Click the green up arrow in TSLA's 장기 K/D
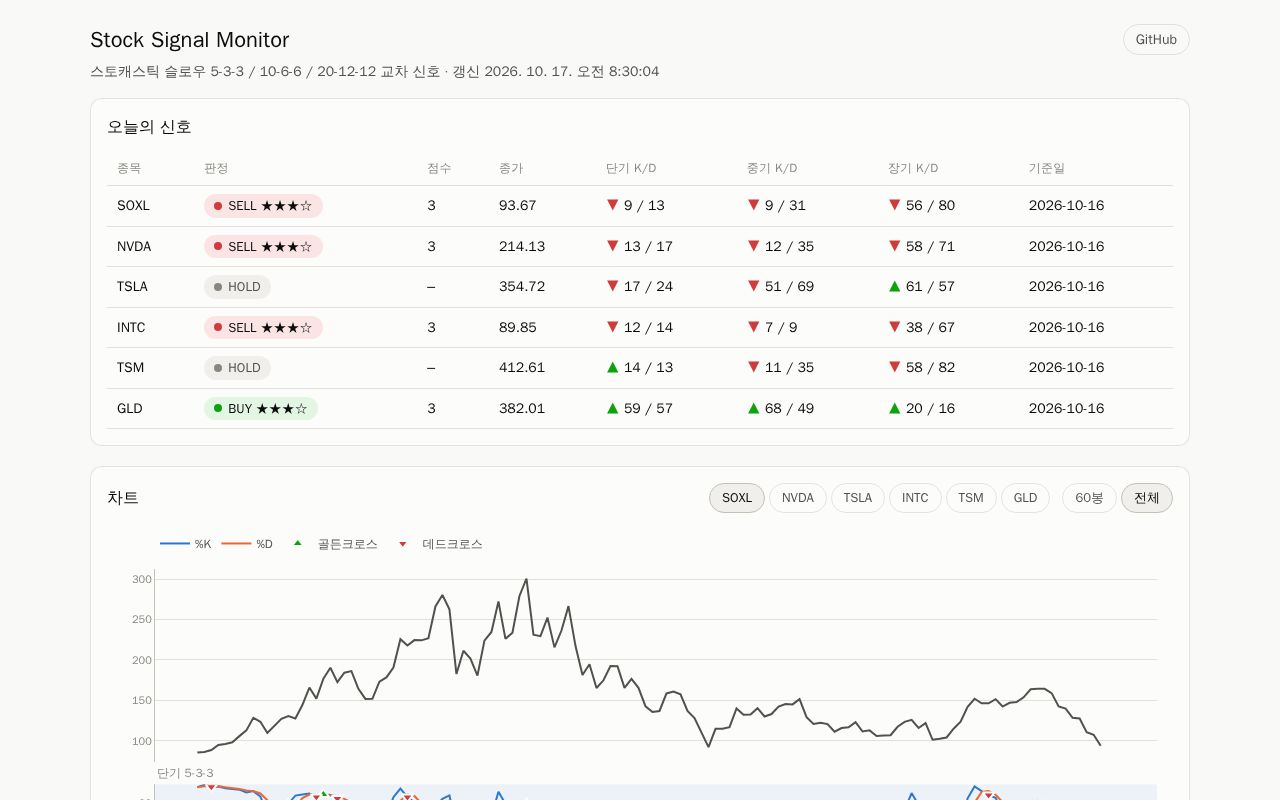1280x800 pixels. point(895,286)
